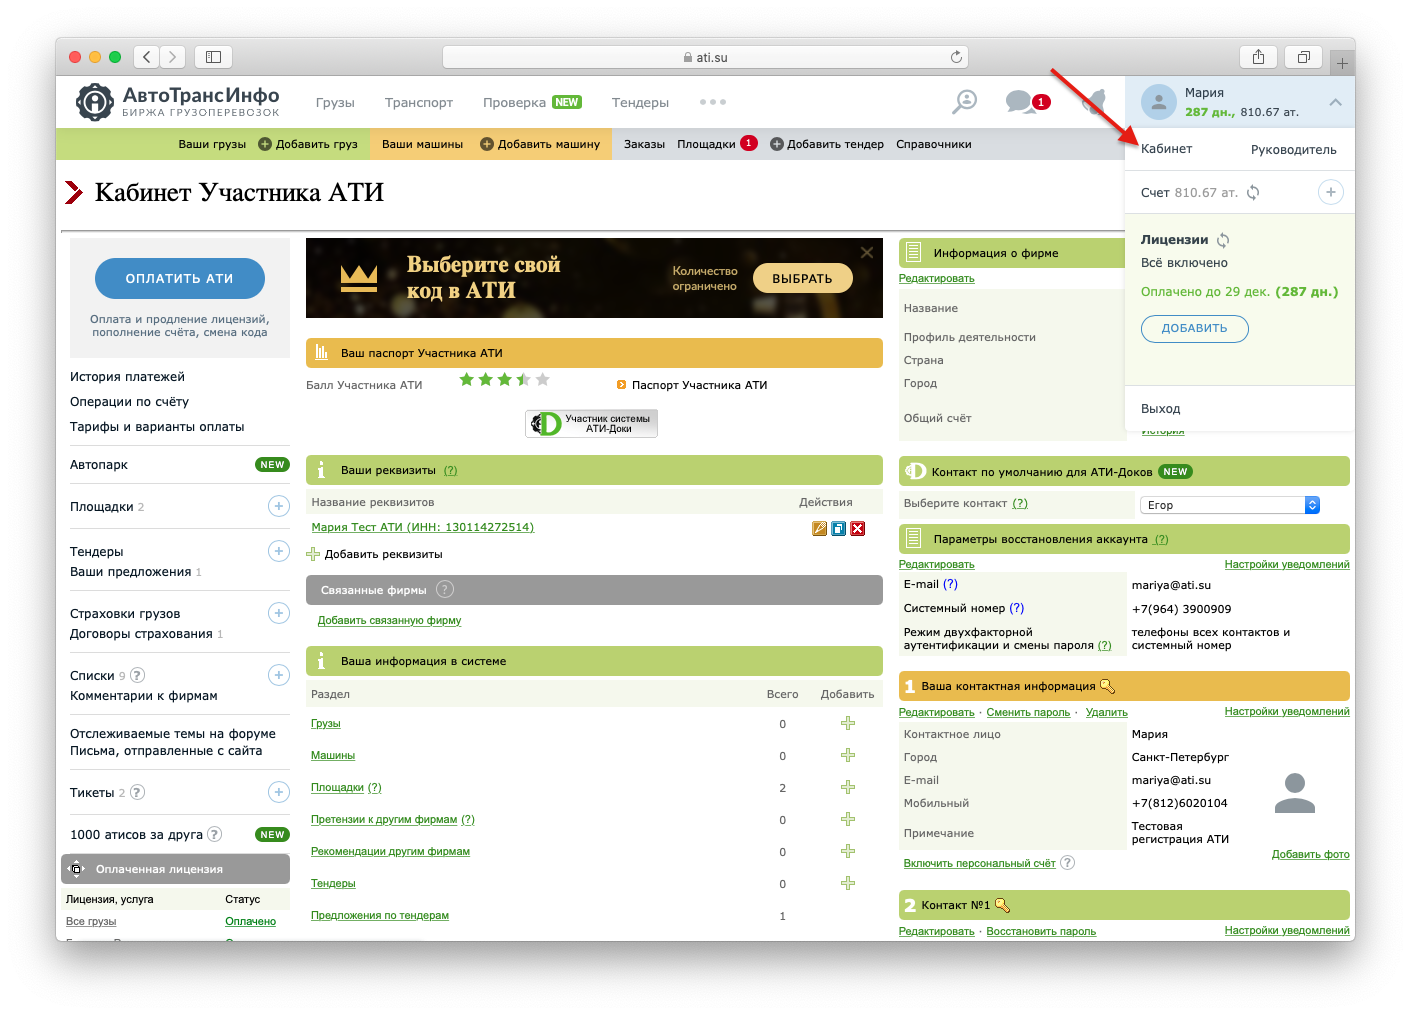Click Добавить связанную фирму link
1411x1015 pixels.
click(x=389, y=620)
